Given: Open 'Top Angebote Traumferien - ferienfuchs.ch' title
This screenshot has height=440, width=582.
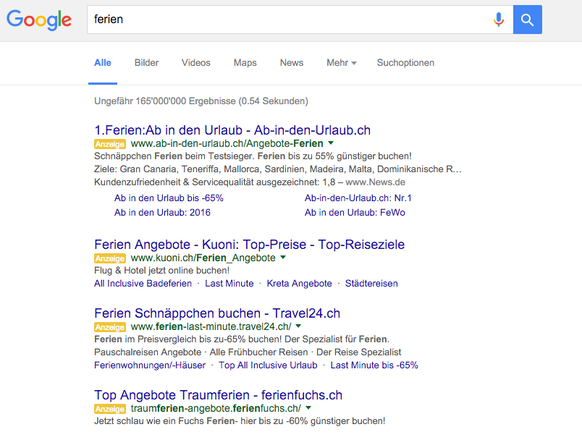Looking at the screenshot, I should [x=218, y=395].
